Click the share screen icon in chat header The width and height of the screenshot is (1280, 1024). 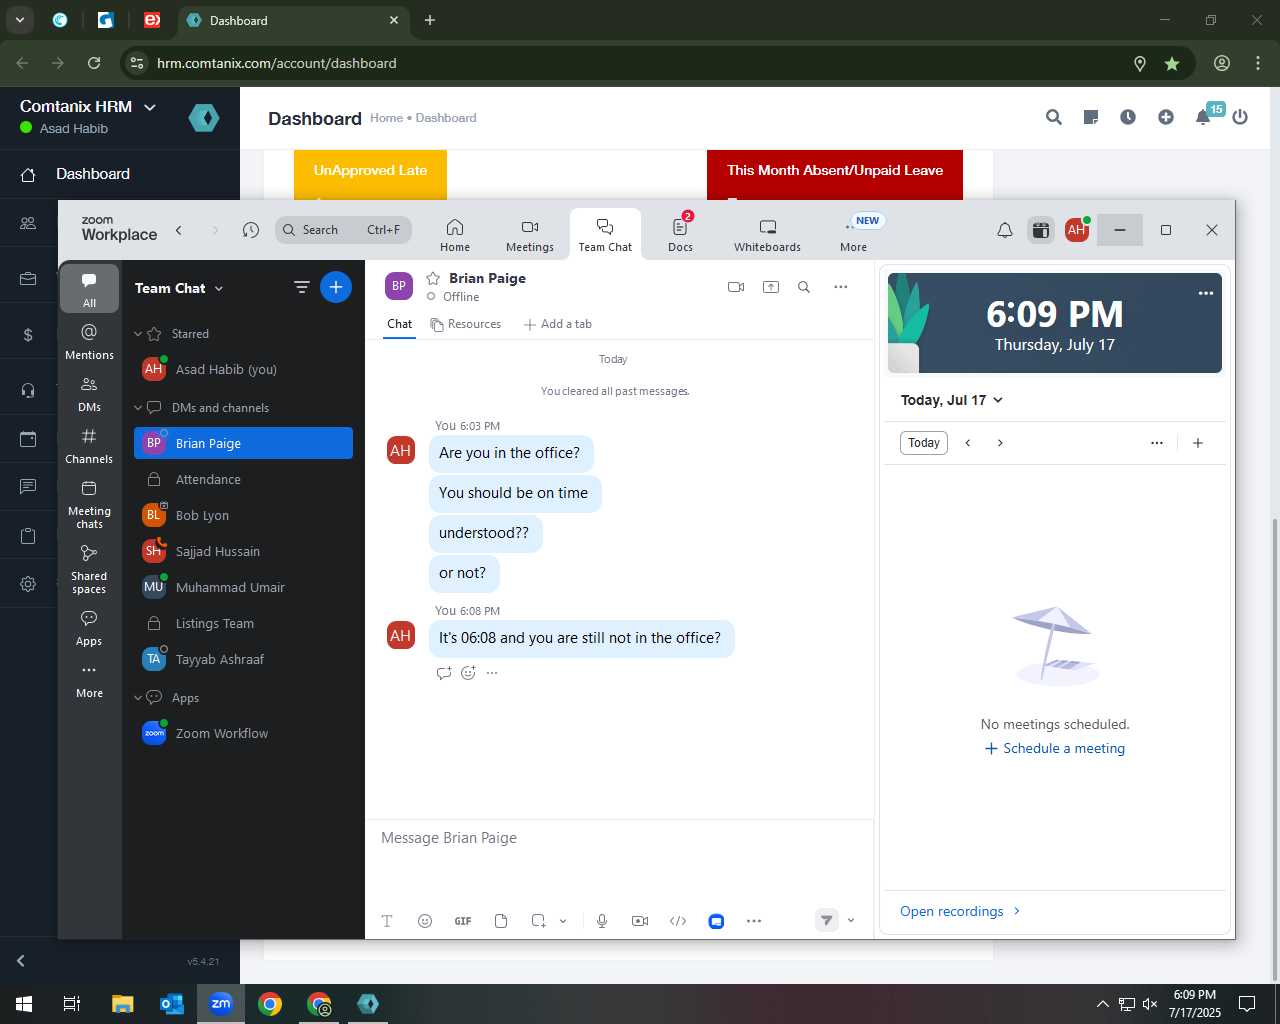(771, 287)
